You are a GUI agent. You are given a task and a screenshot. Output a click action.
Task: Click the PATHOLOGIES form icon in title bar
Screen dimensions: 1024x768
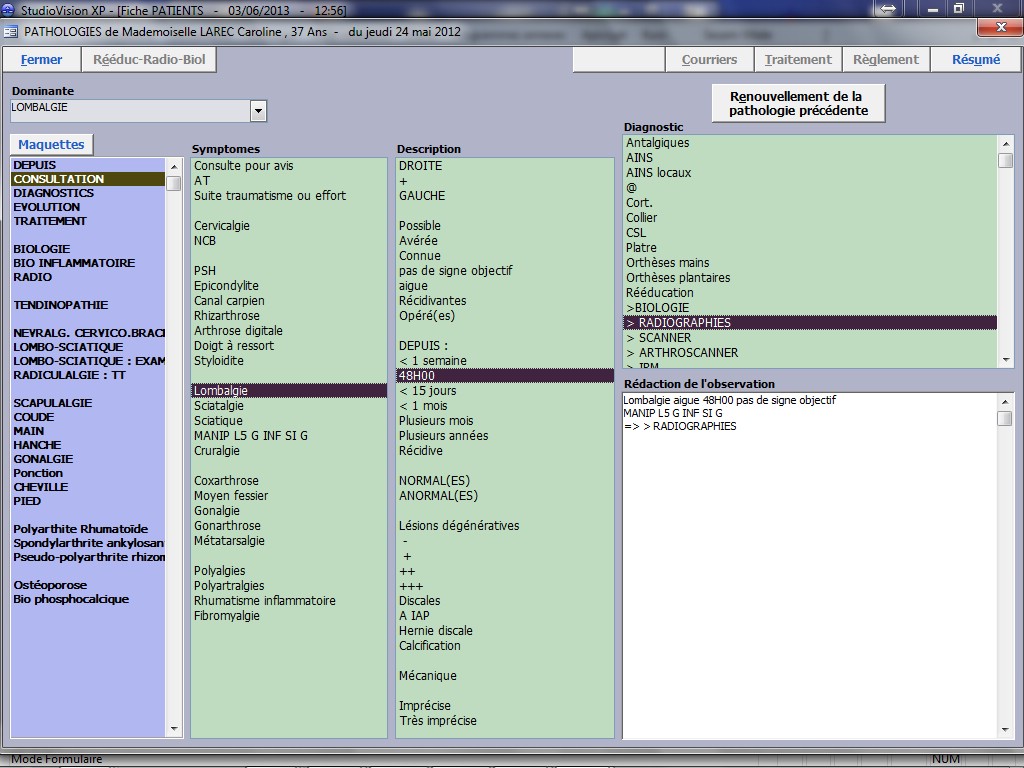(11, 31)
